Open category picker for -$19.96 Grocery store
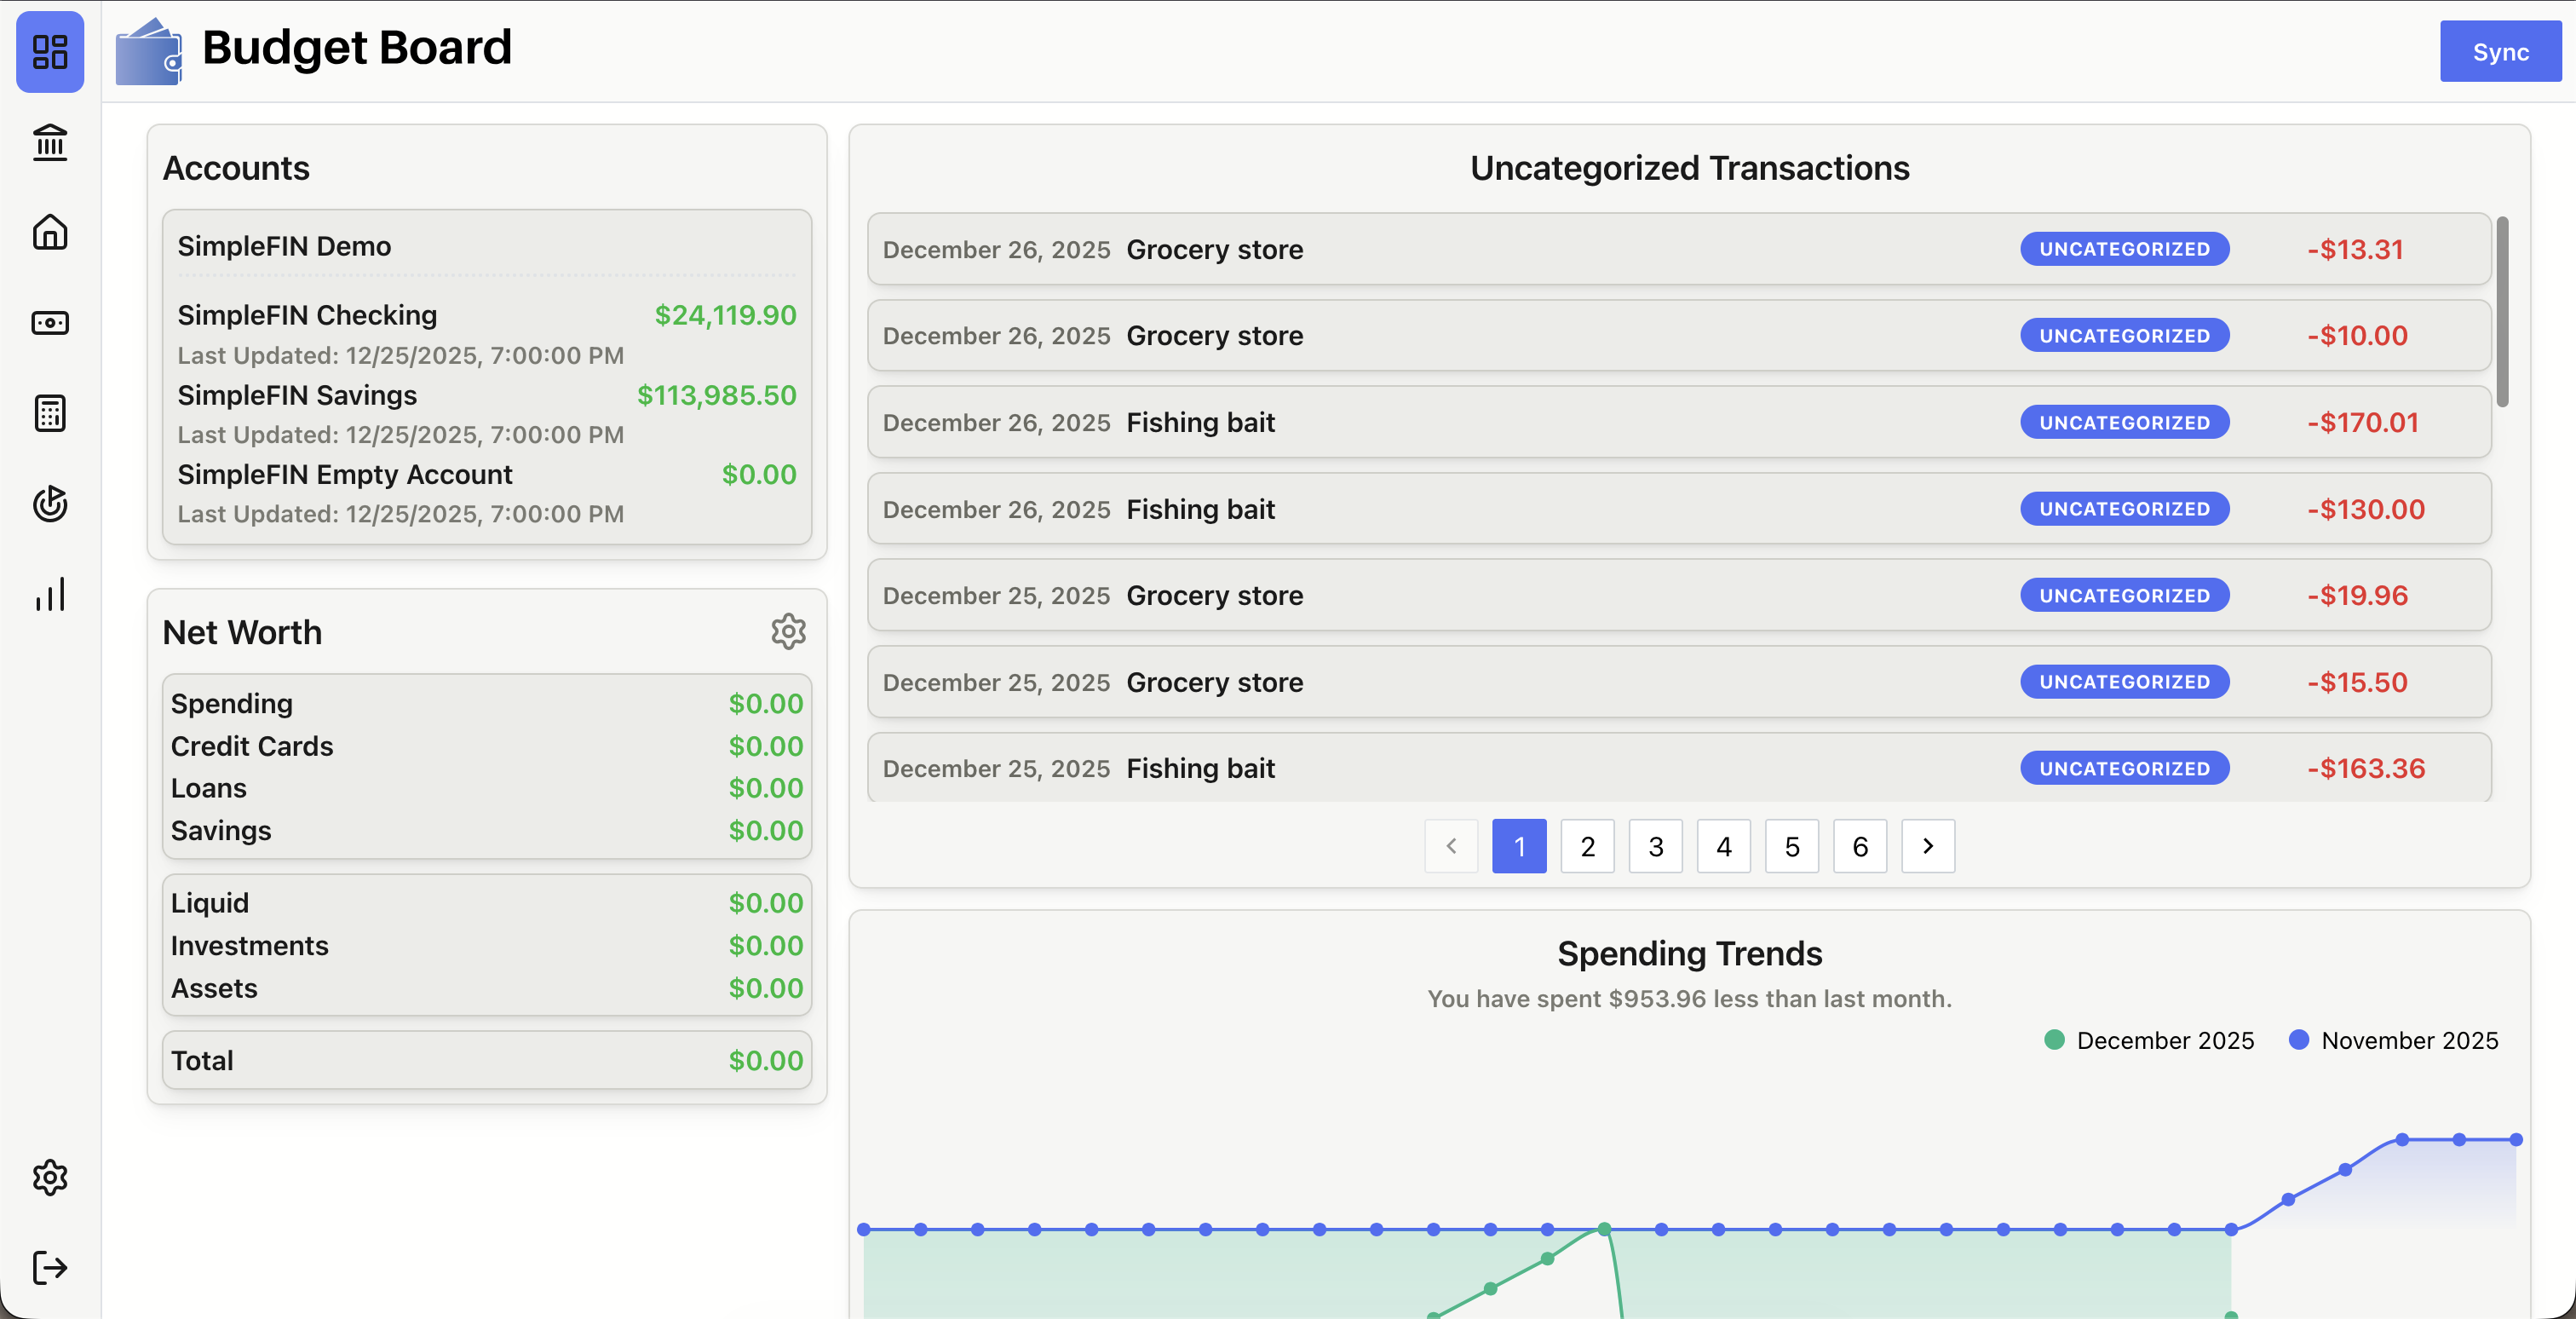 (x=2124, y=595)
